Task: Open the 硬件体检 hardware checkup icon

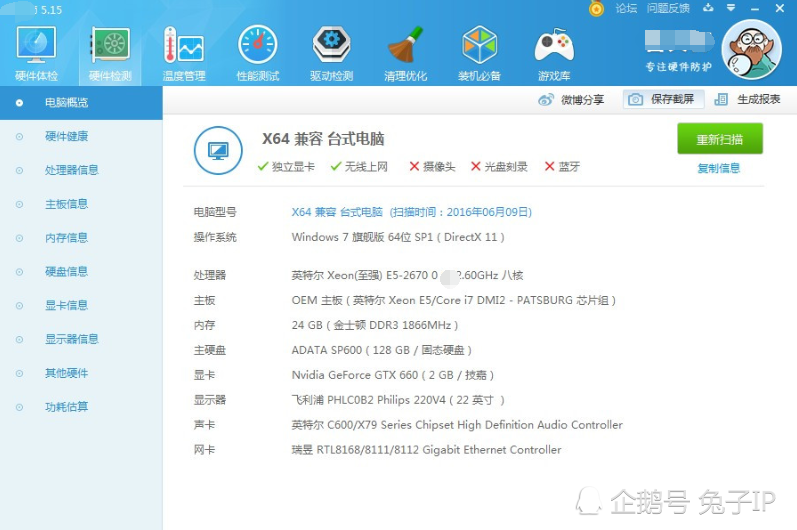Action: [x=36, y=53]
